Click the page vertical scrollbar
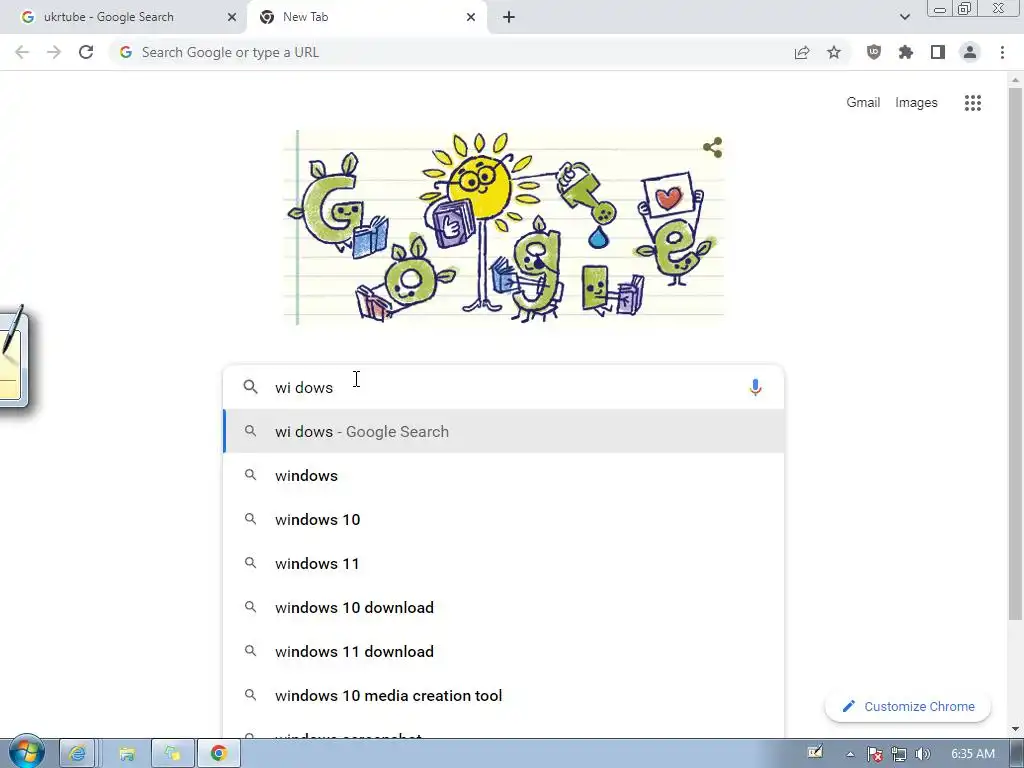The height and width of the screenshot is (768, 1024). [x=1015, y=353]
